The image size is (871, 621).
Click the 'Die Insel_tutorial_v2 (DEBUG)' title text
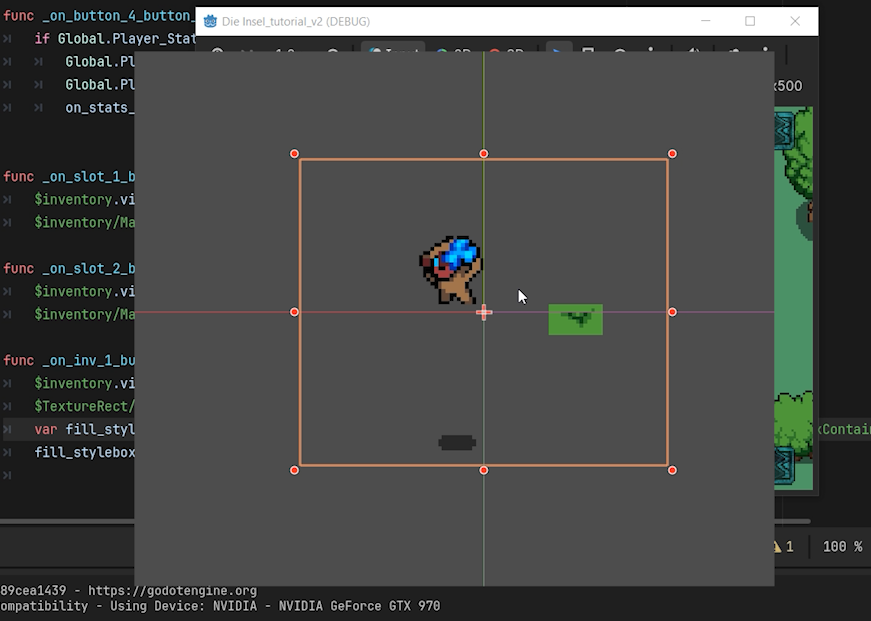click(296, 22)
